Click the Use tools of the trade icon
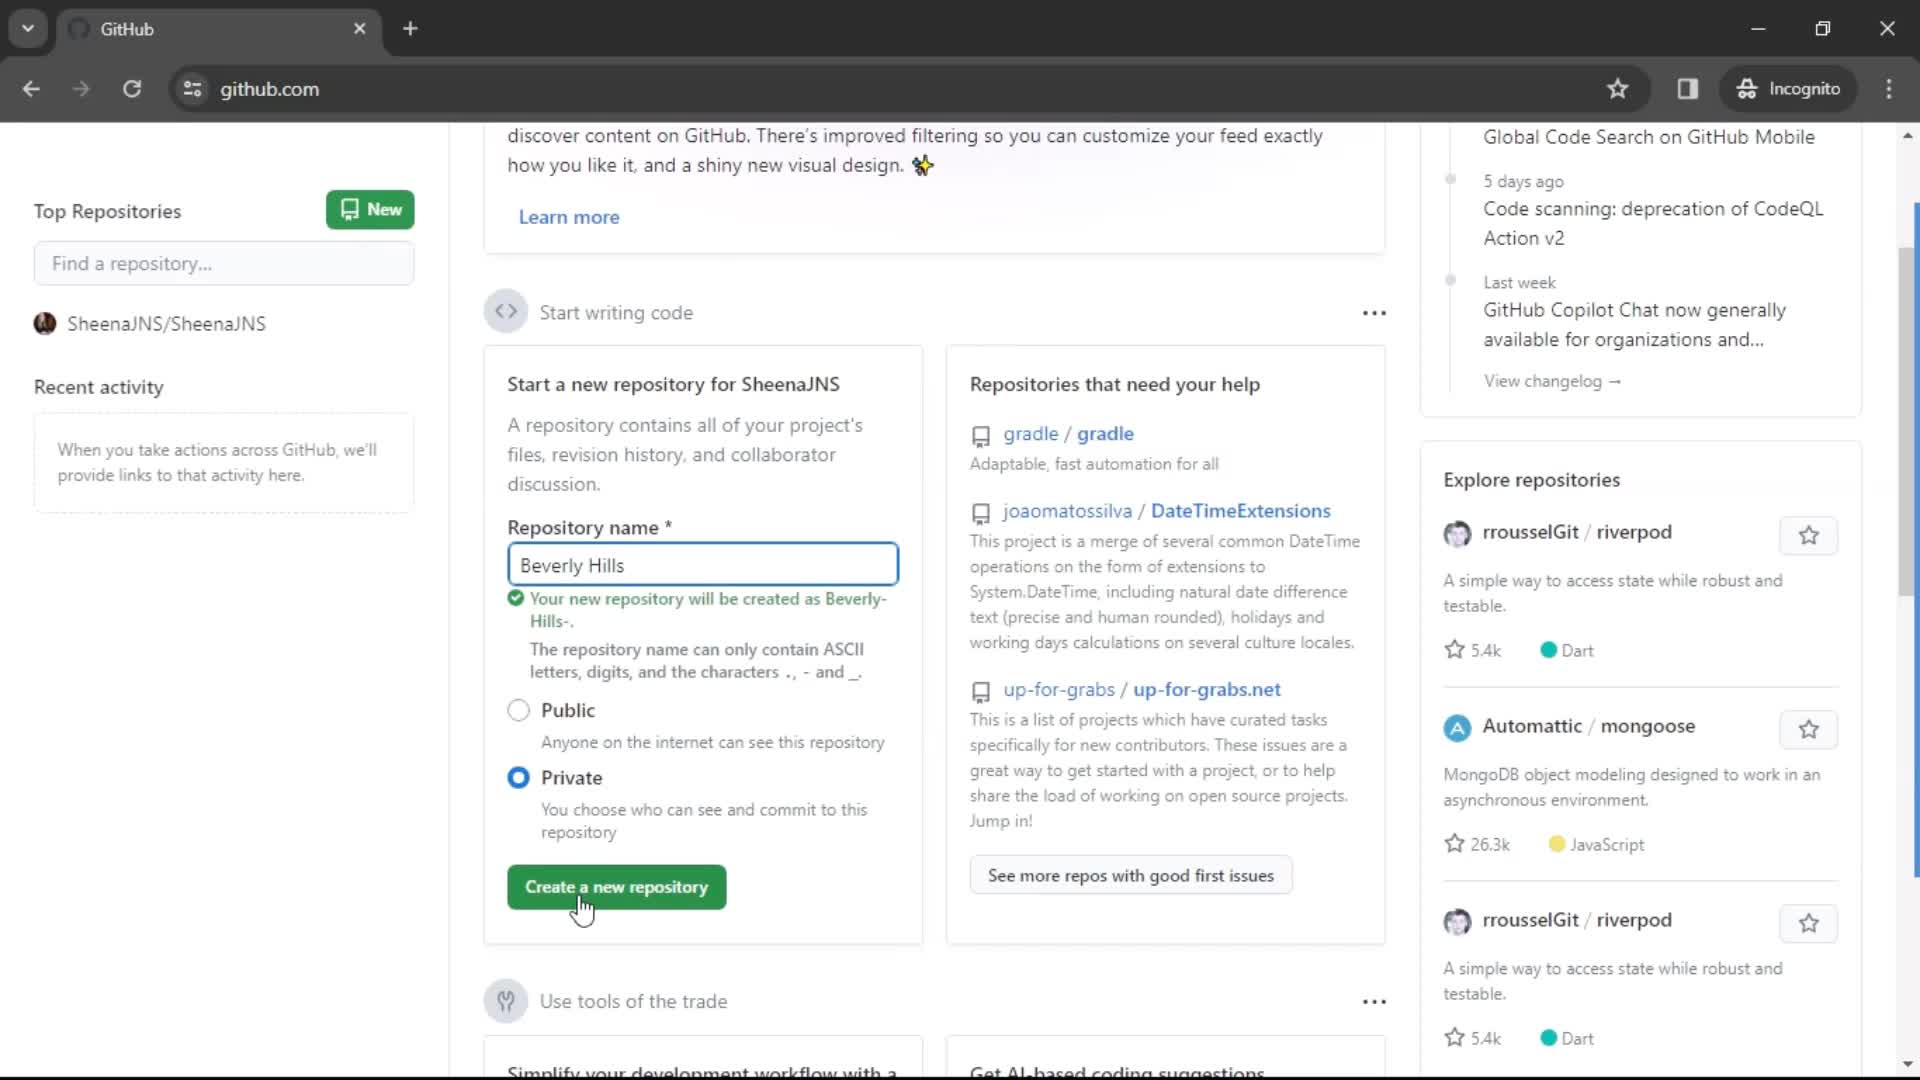 (x=506, y=1001)
